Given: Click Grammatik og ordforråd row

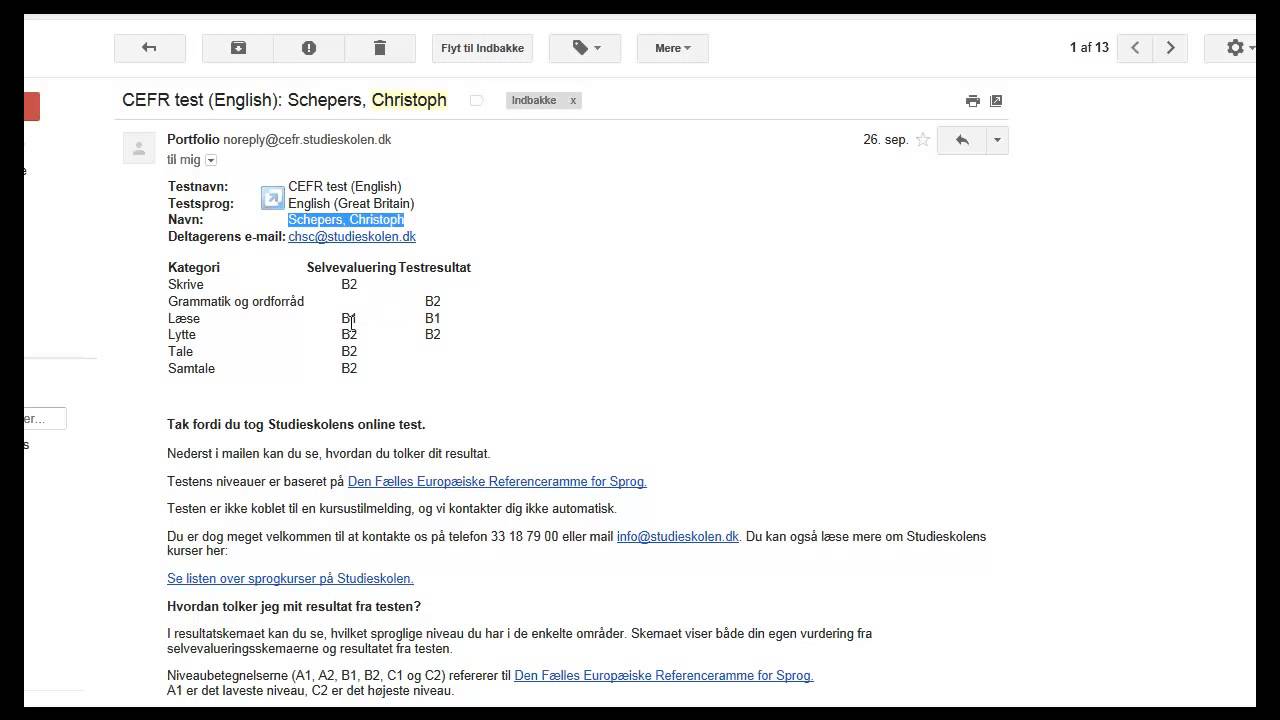Looking at the screenshot, I should click(319, 301).
